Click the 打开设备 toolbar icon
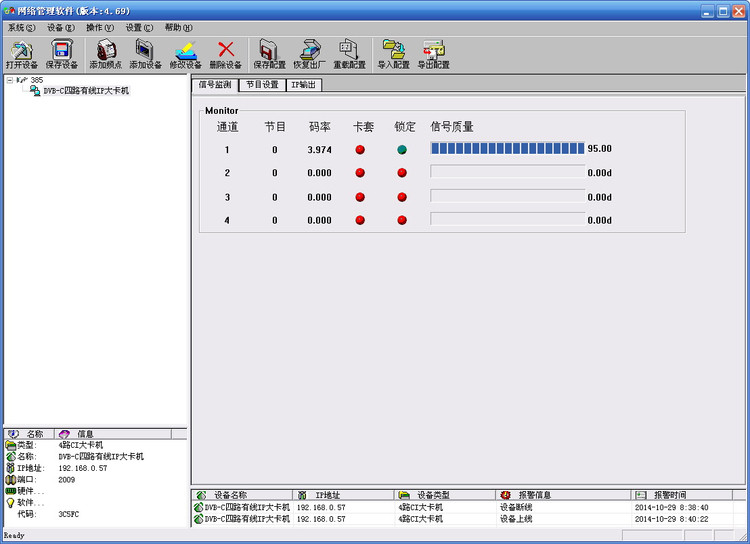 point(22,50)
